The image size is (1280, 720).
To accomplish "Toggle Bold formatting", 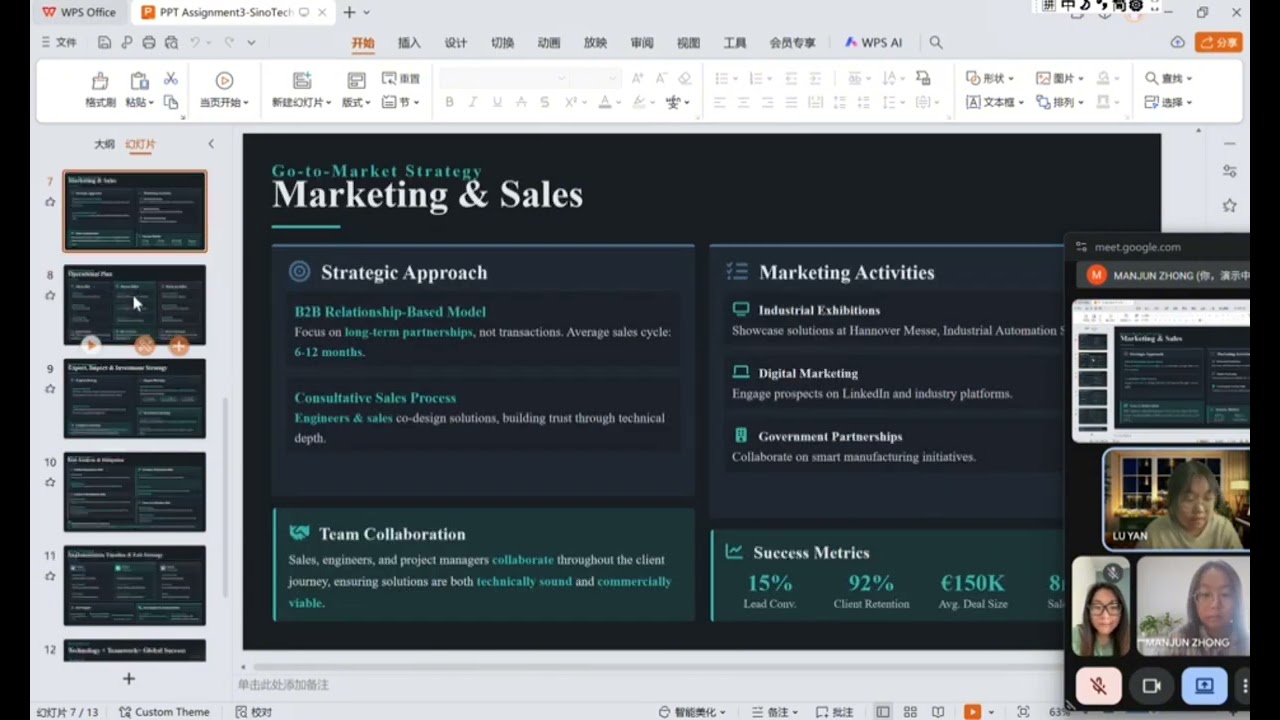I will pos(449,102).
